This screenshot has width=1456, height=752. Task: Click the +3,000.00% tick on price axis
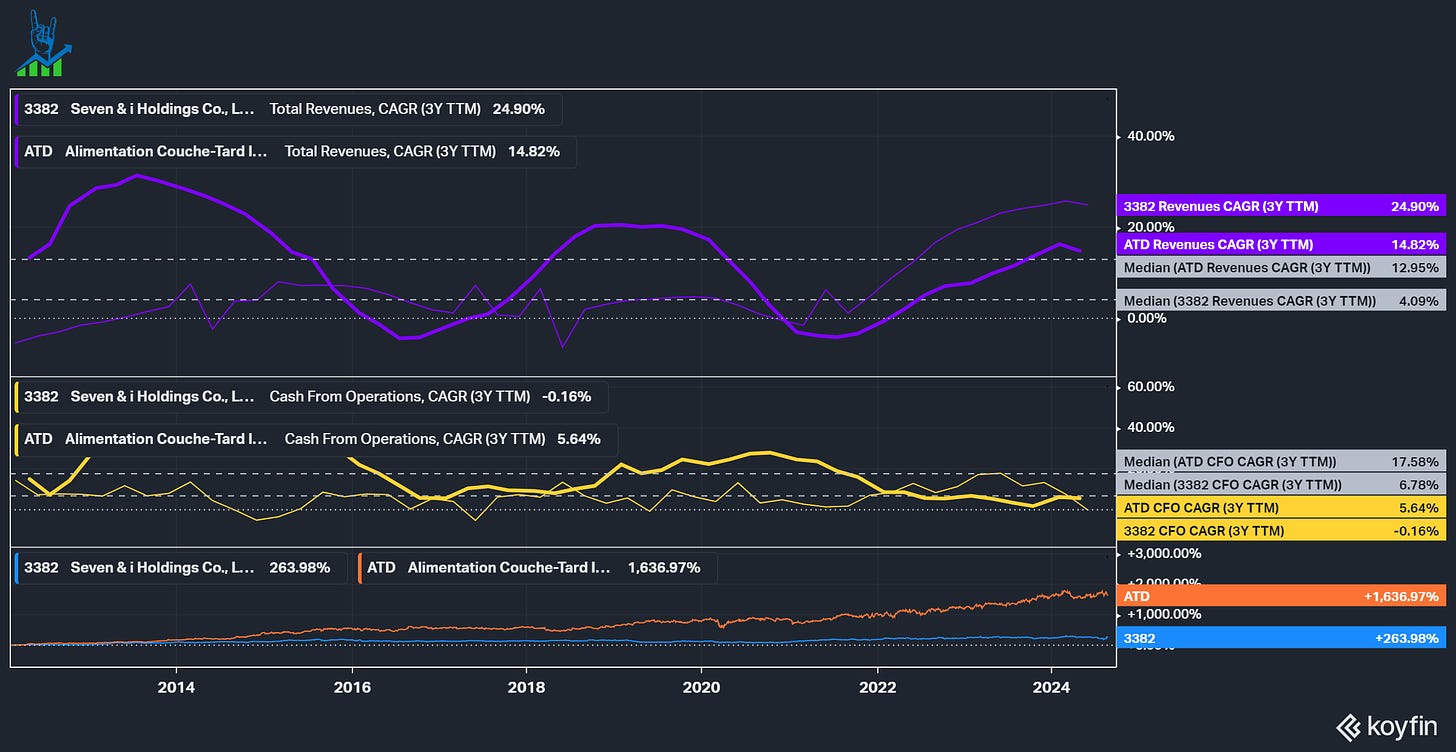click(1162, 553)
